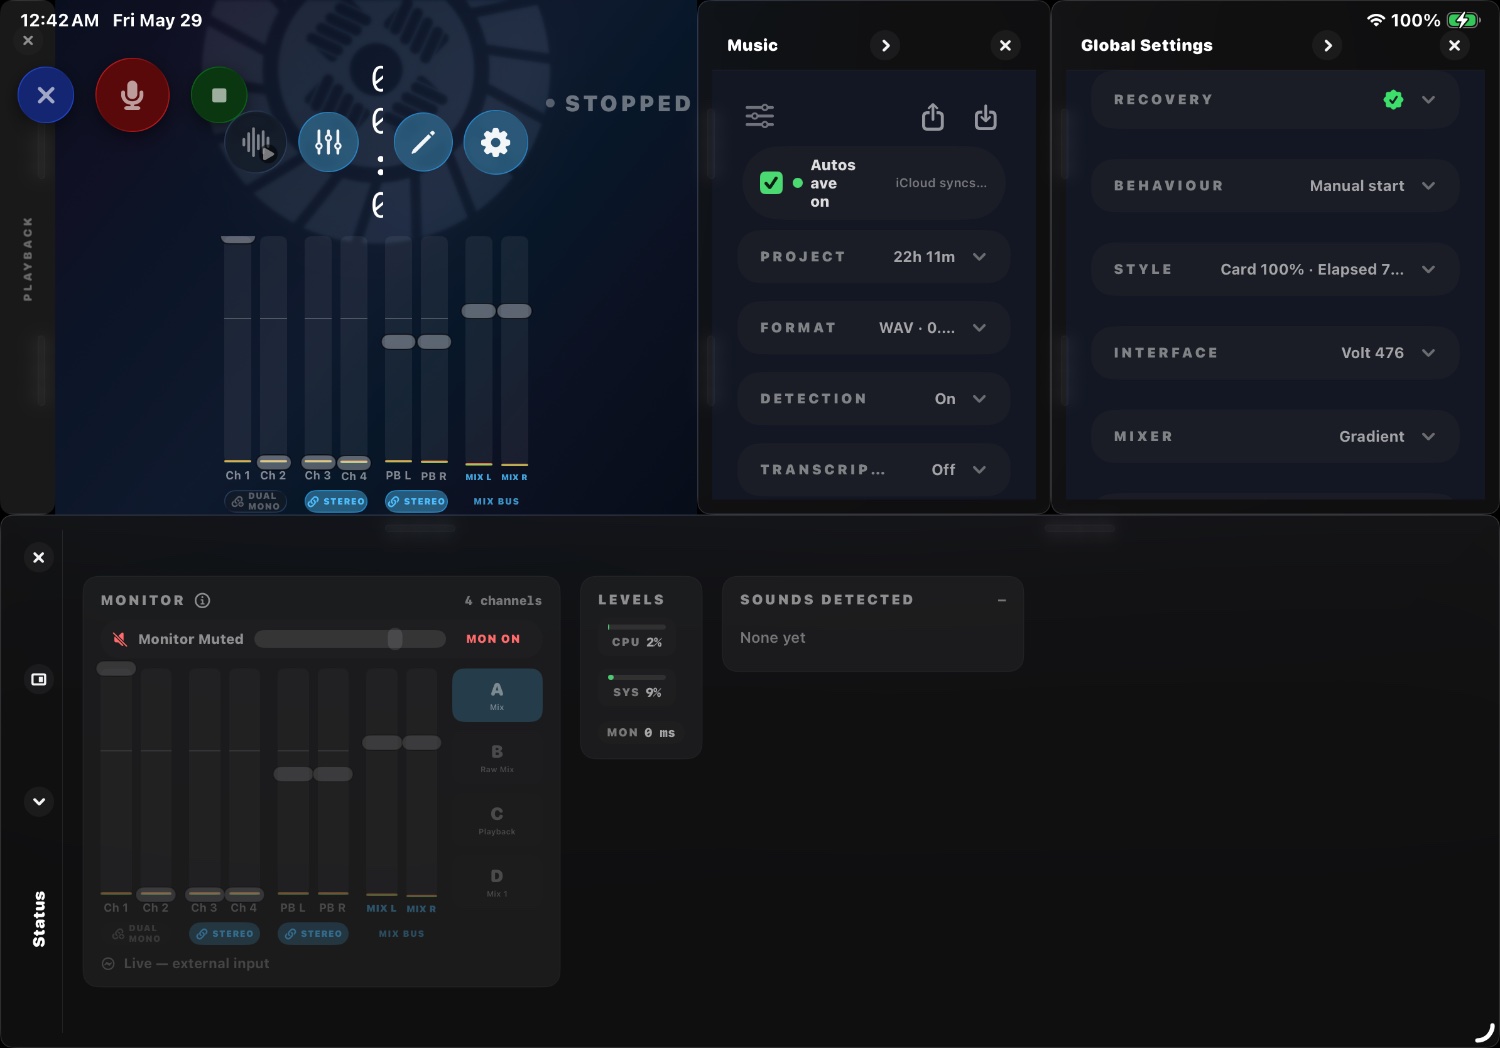This screenshot has height=1048, width=1500.
Task: Click the Status side tab label
Action: 39,919
